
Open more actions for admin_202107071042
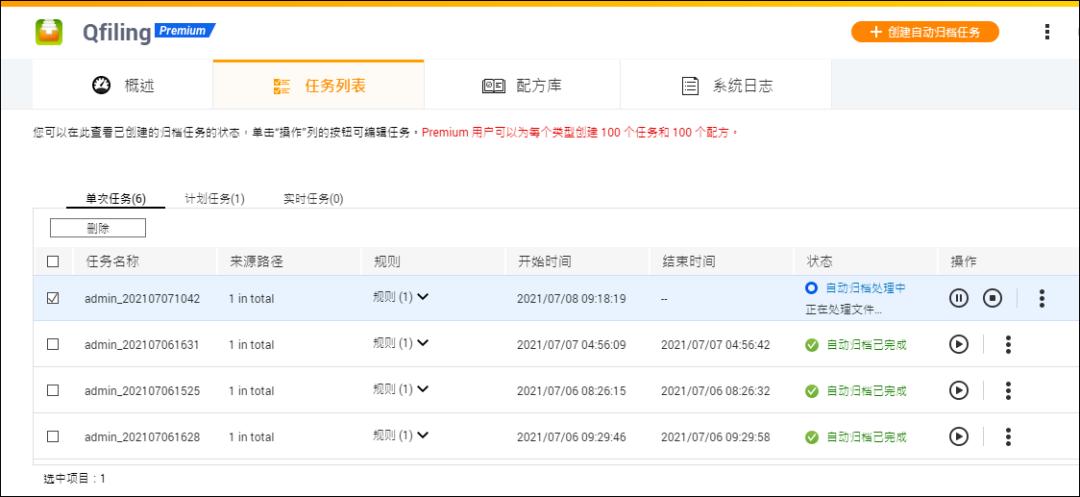click(1041, 298)
